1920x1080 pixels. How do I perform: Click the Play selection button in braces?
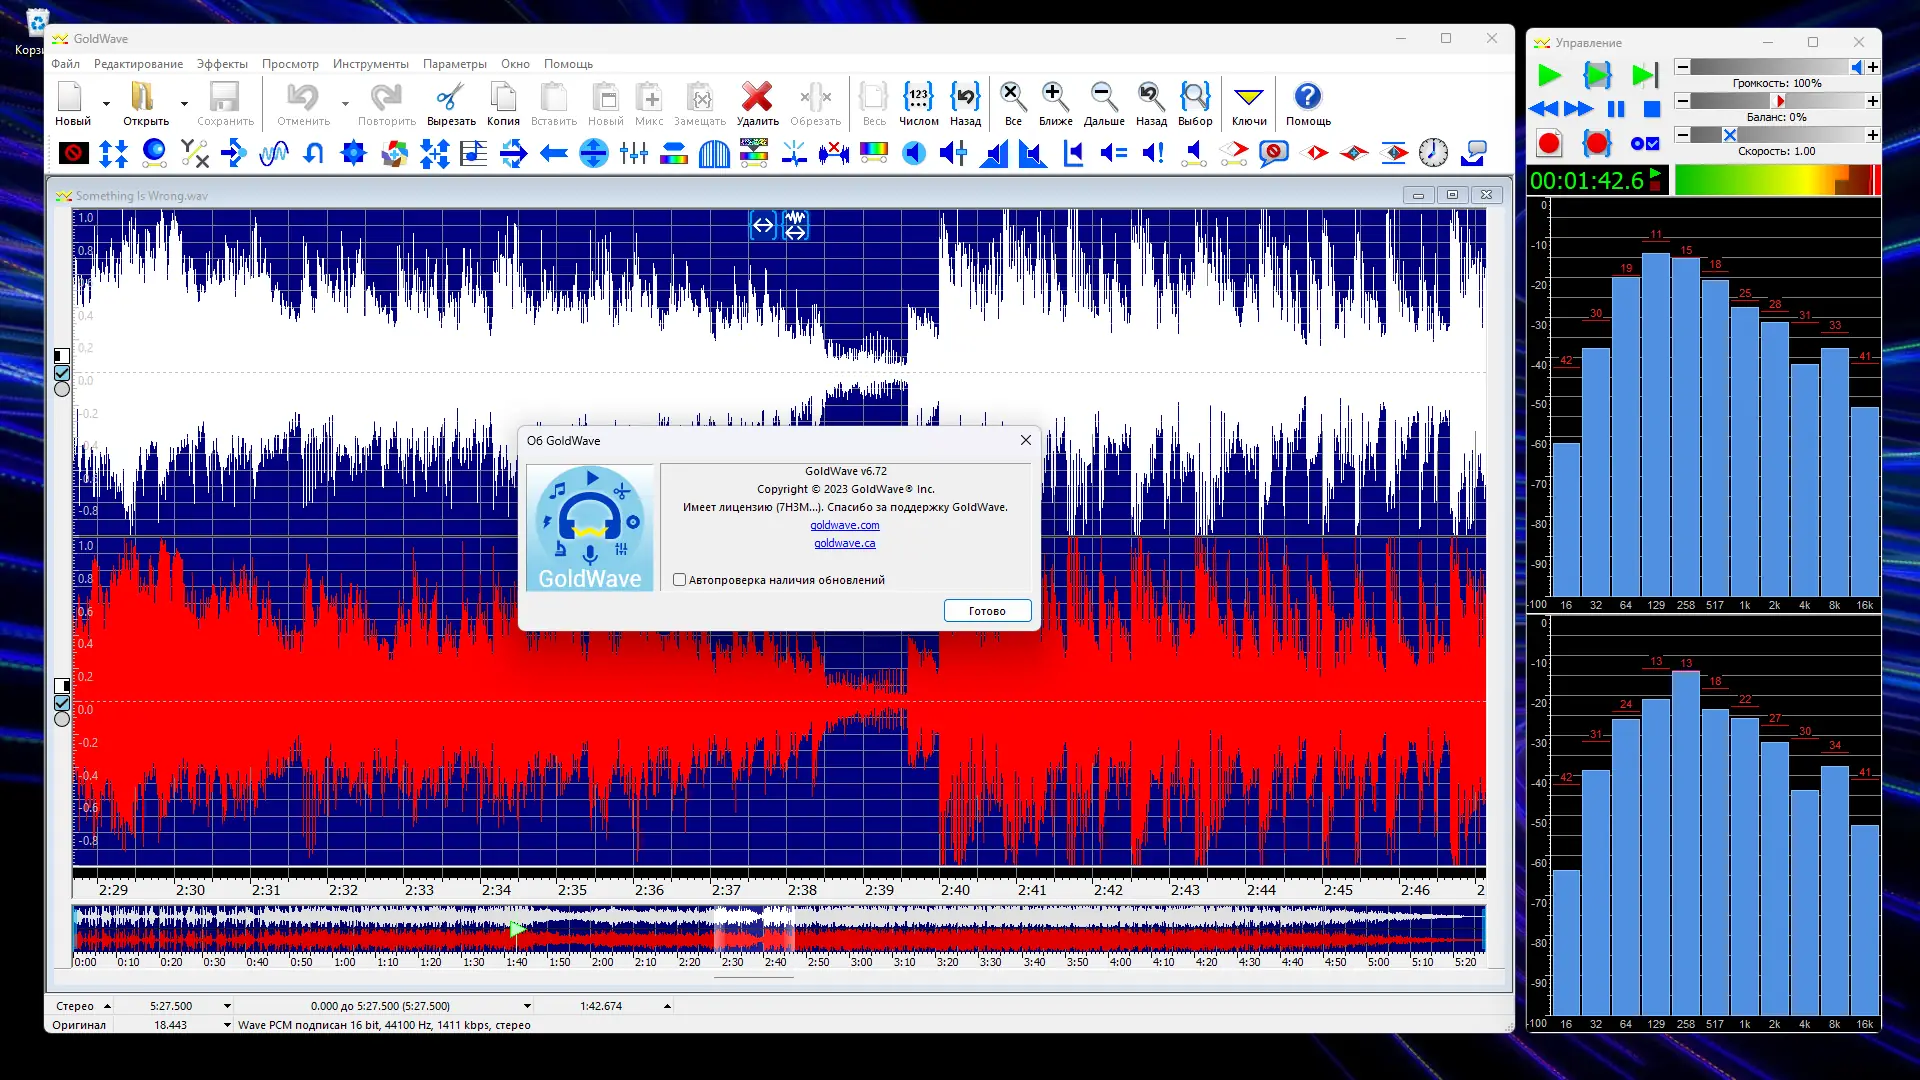1597,75
